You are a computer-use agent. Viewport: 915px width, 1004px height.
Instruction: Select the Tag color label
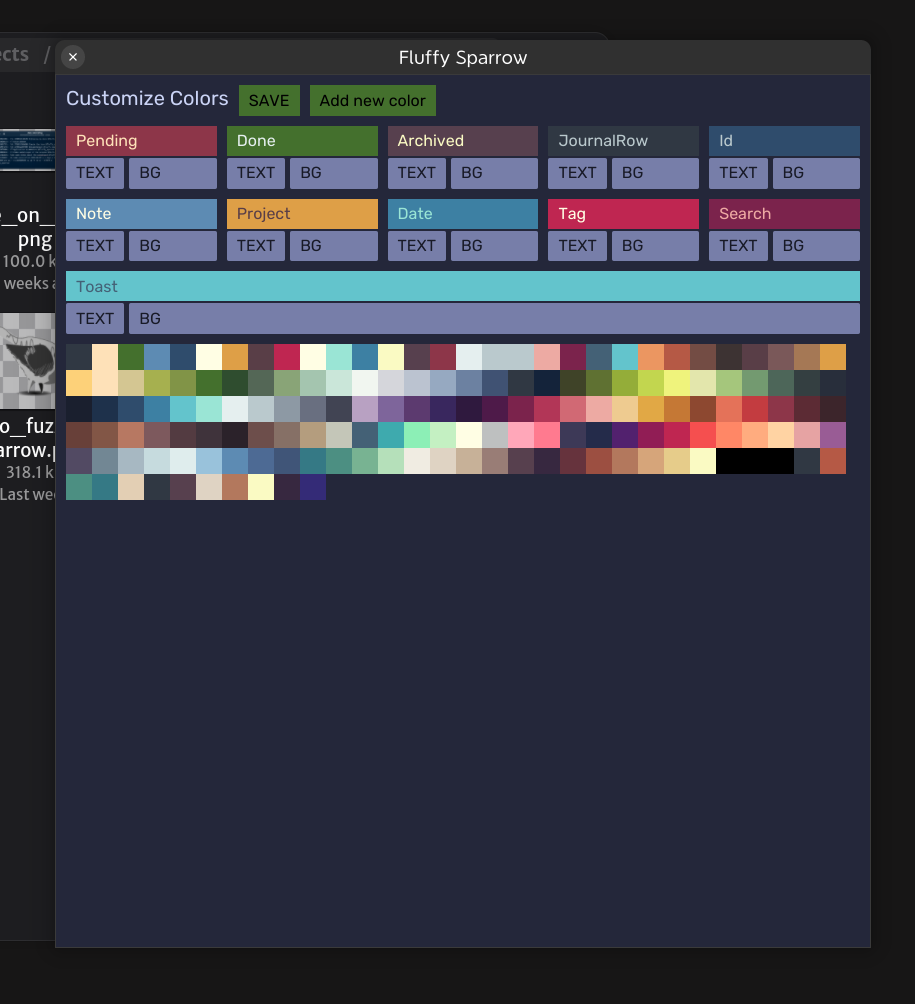click(623, 214)
